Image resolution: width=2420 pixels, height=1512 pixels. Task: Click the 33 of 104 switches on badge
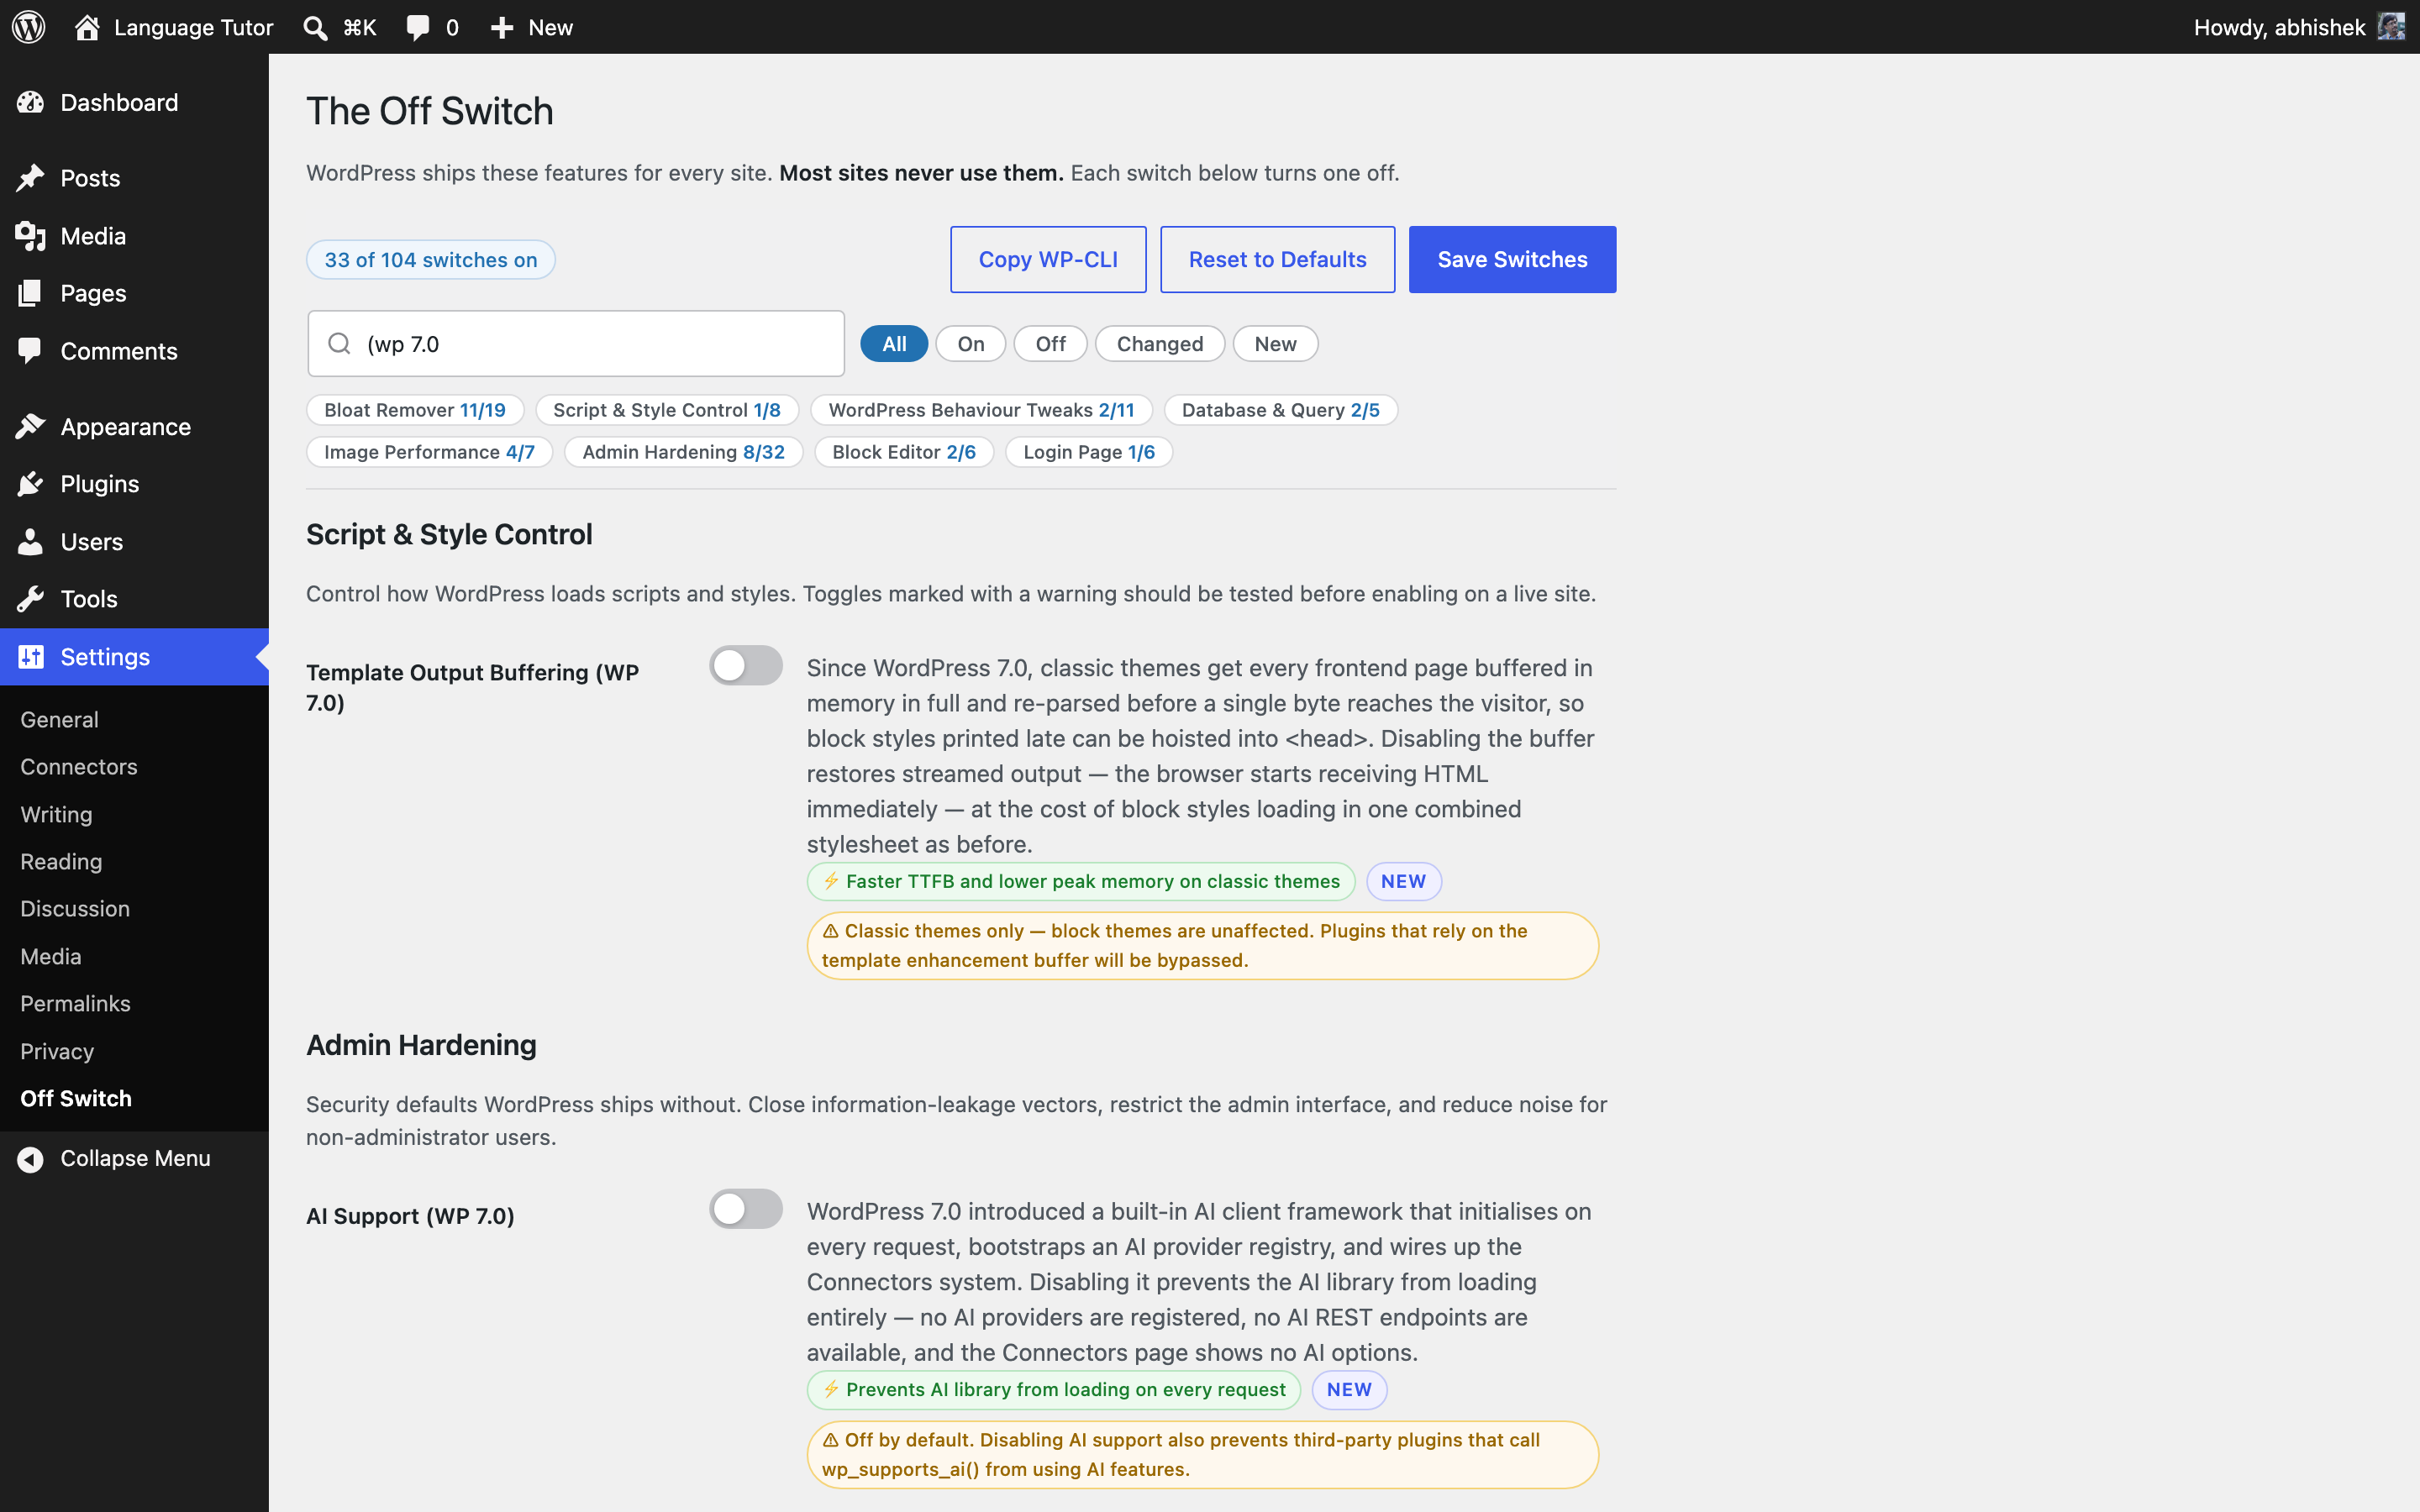431,260
